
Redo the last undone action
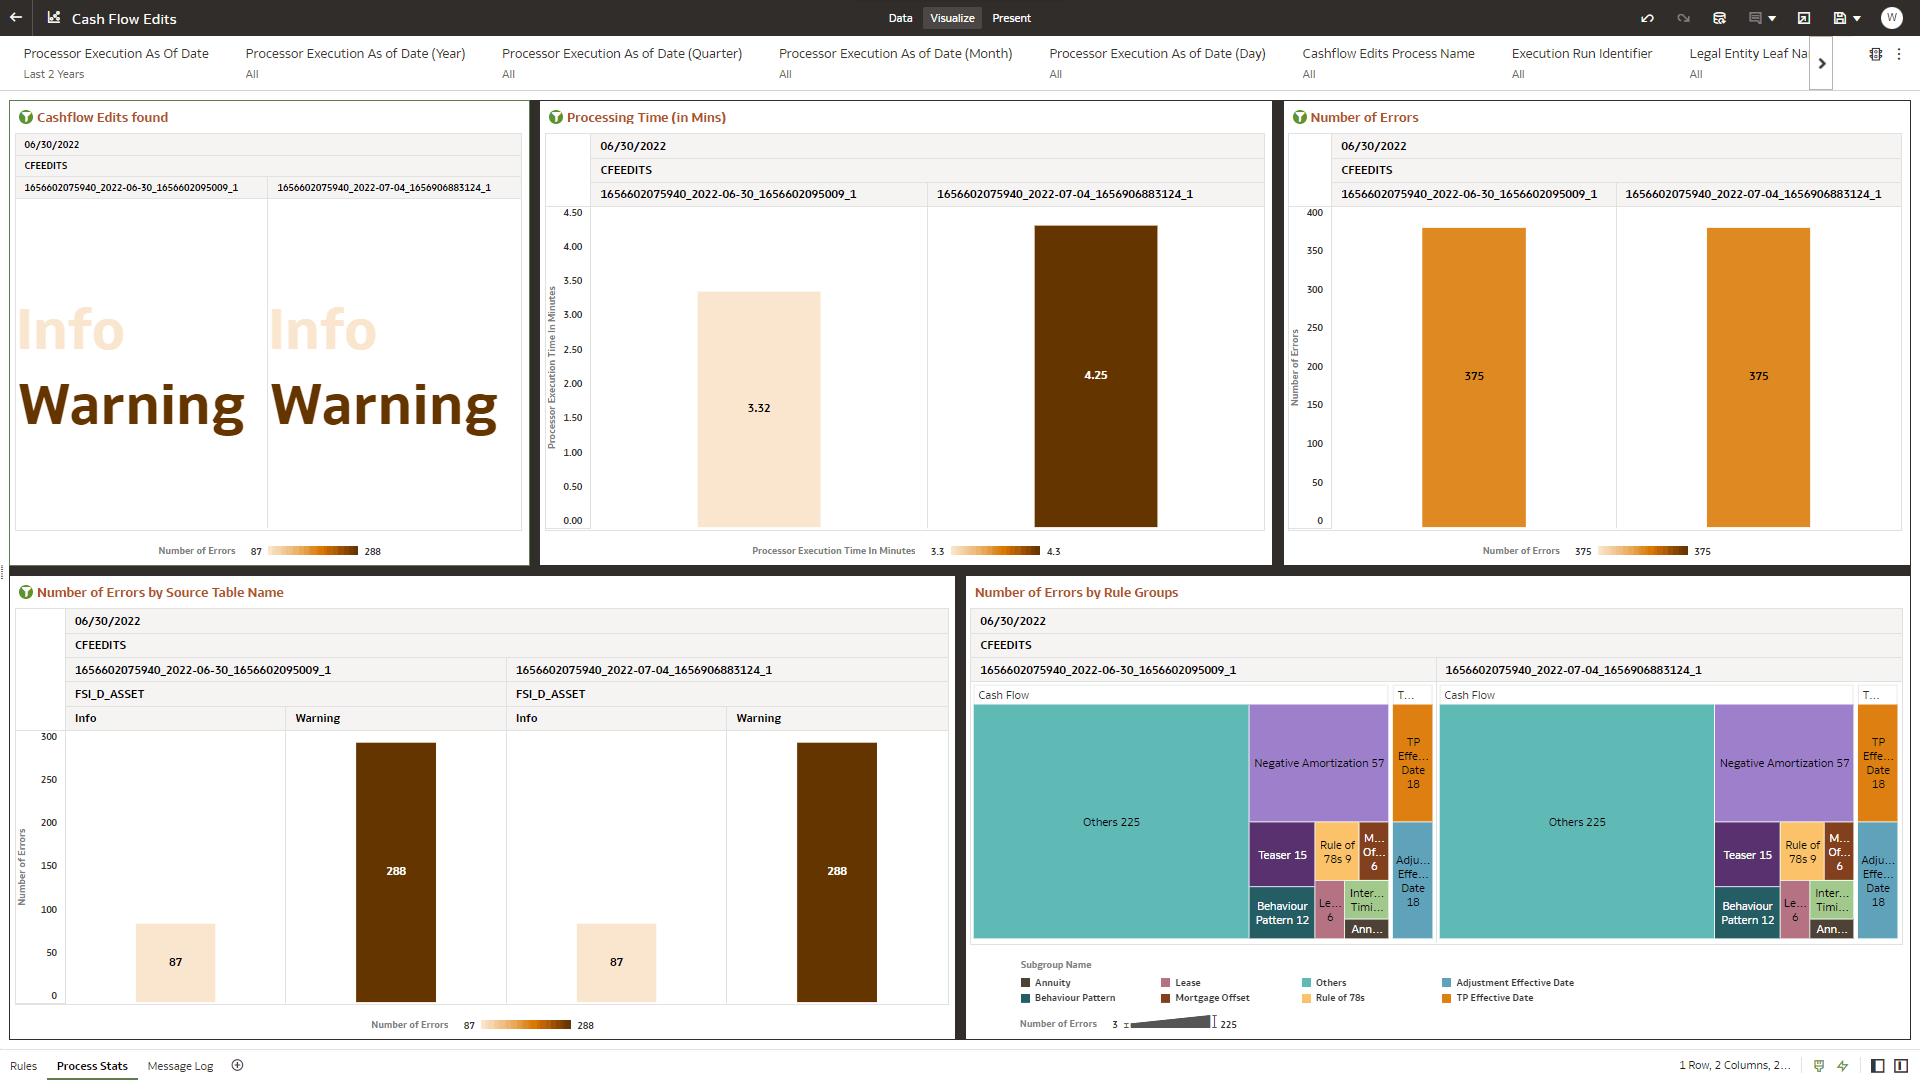[x=1683, y=18]
